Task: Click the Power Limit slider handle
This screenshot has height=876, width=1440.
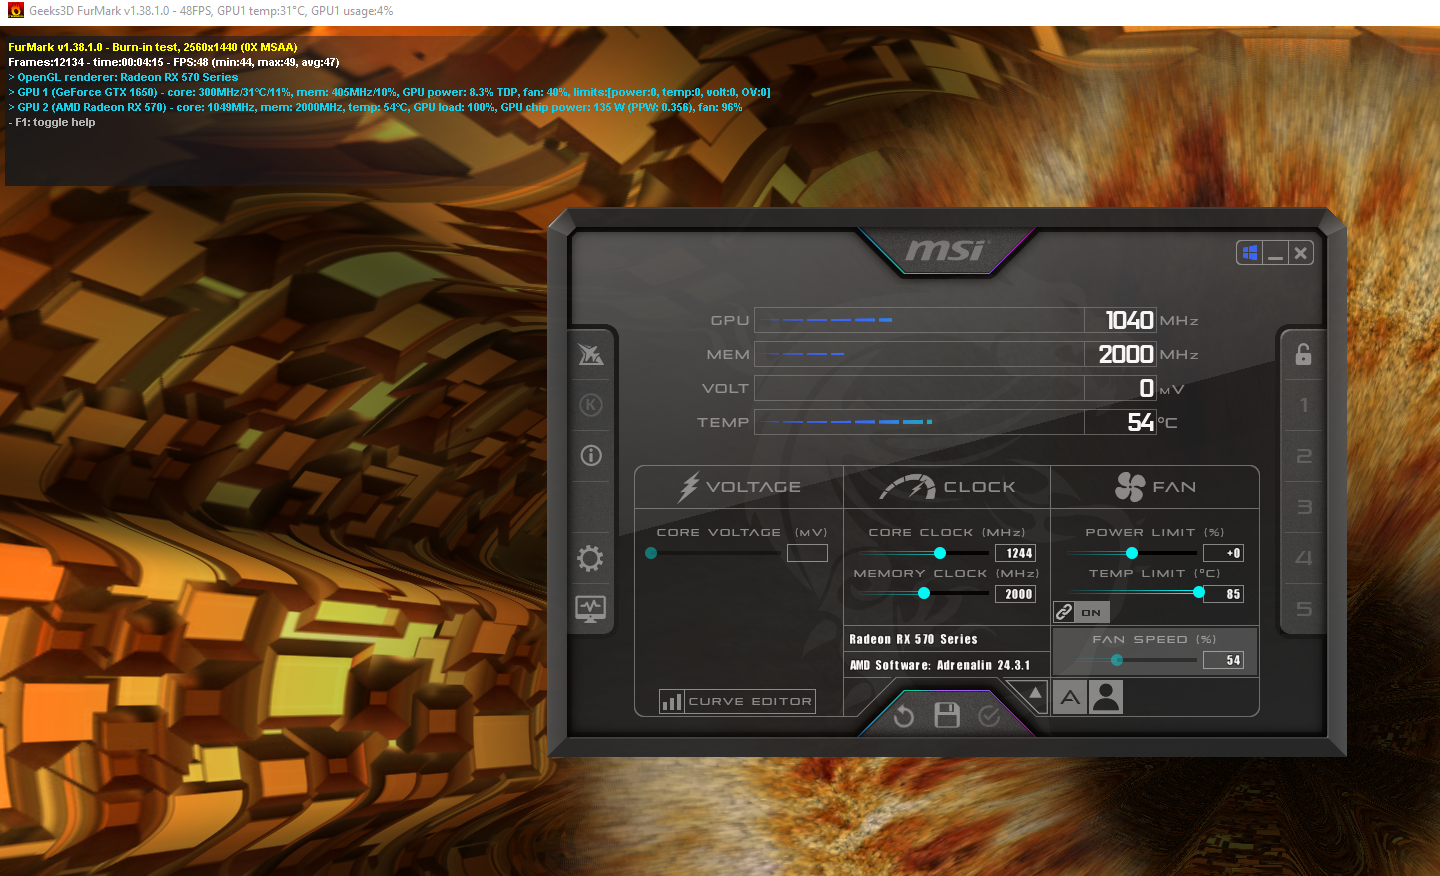Action: click(x=1132, y=553)
